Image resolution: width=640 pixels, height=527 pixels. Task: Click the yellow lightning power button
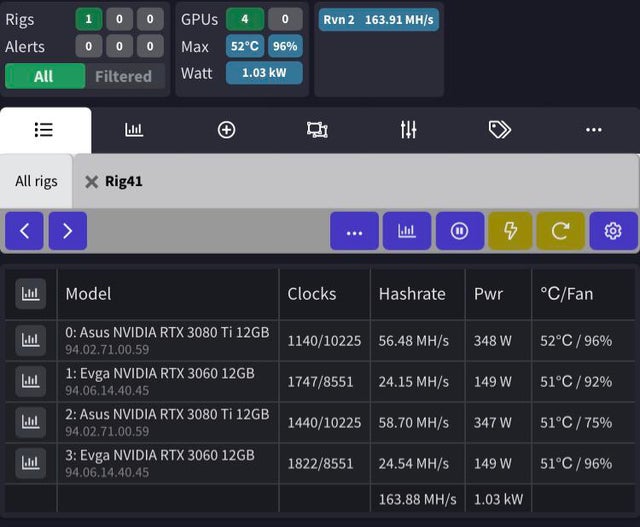point(510,231)
